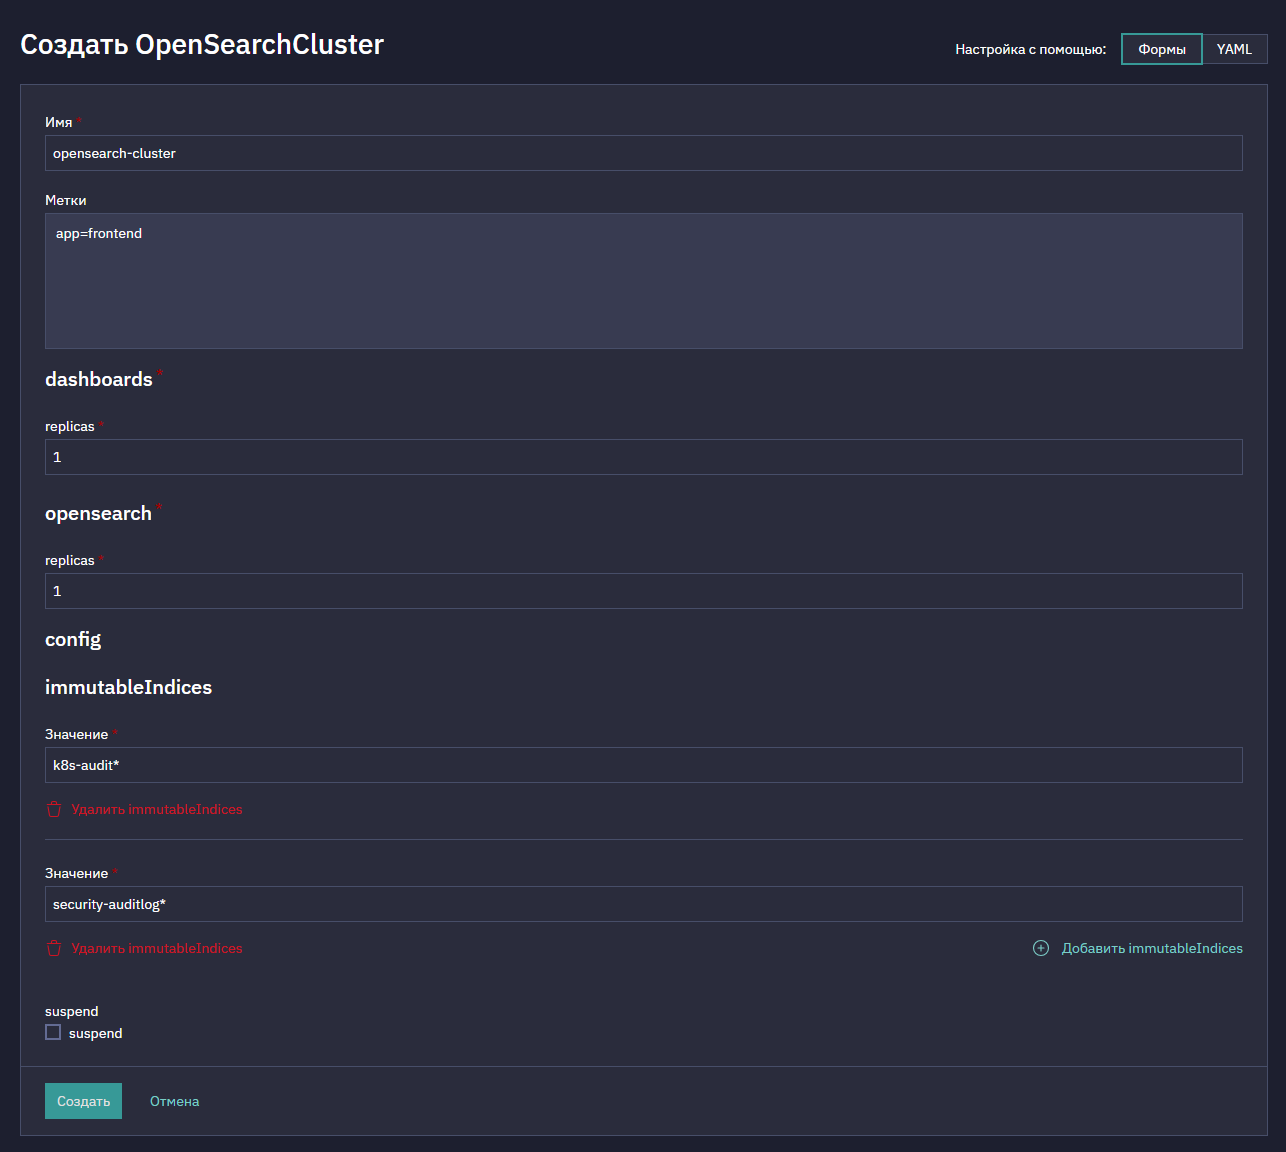The width and height of the screenshot is (1286, 1152).
Task: Click the k8s-audit* value field
Action: (644, 765)
